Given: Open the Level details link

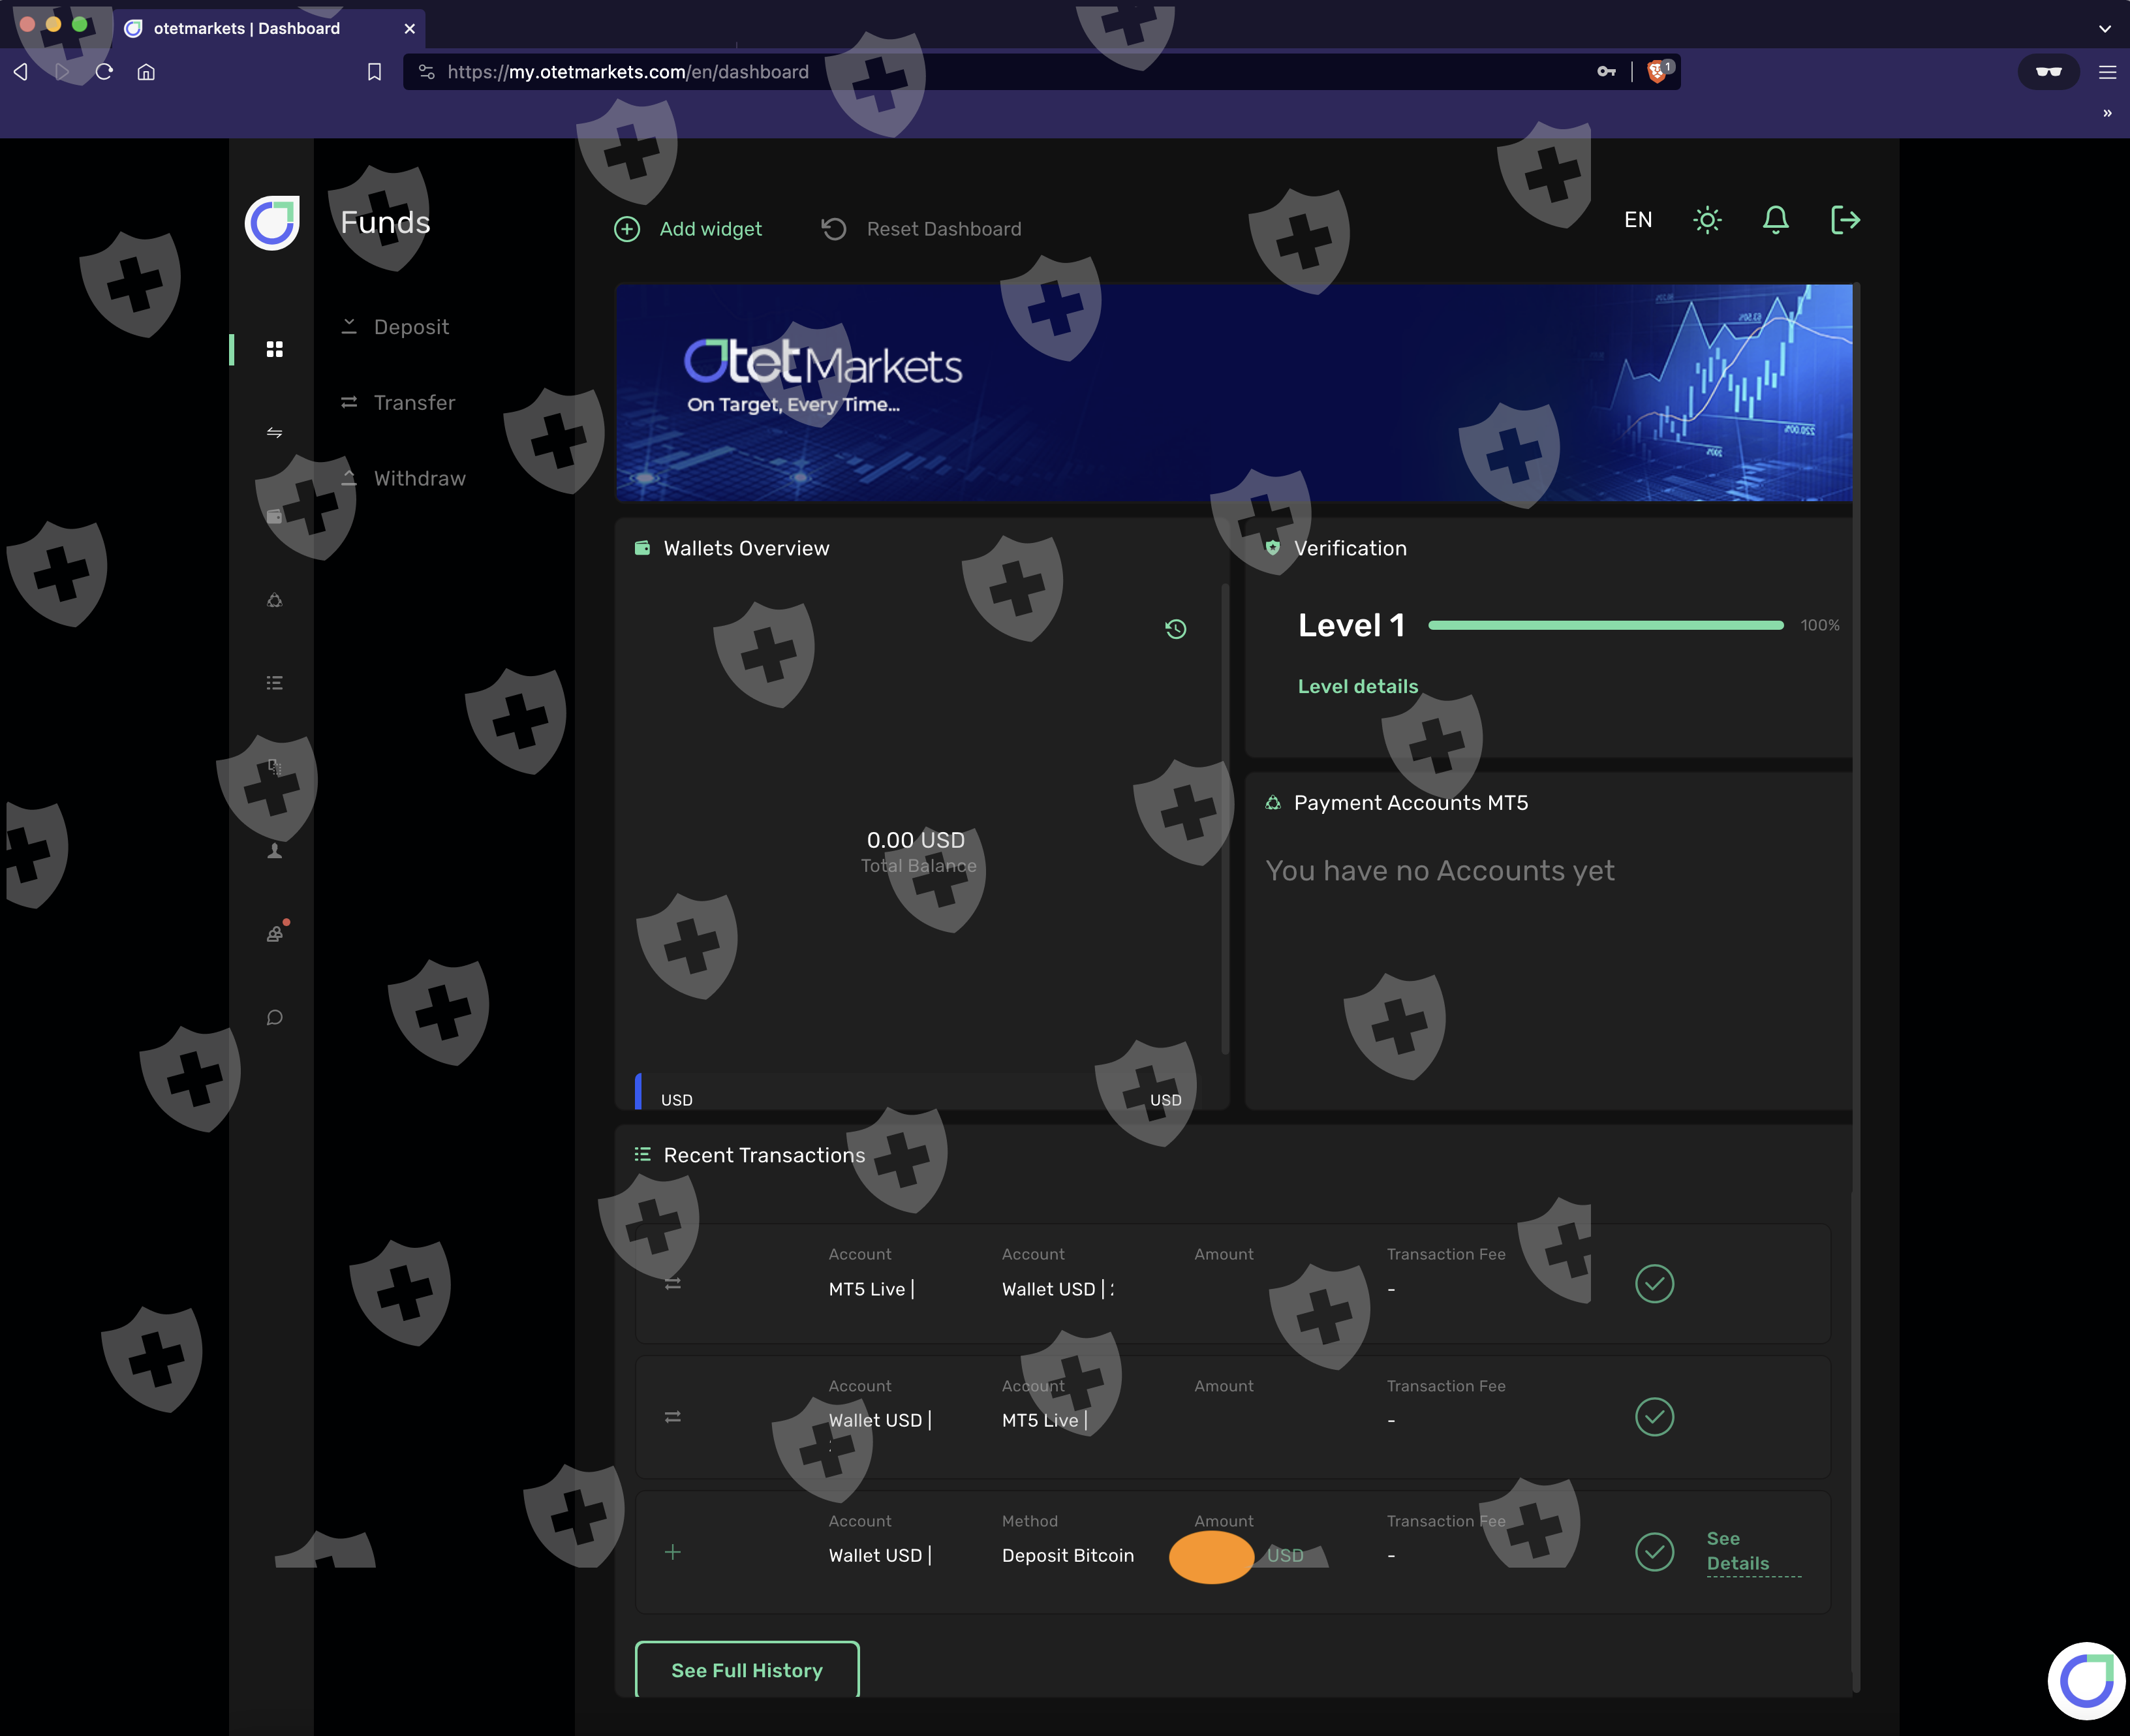Looking at the screenshot, I should [x=1357, y=686].
